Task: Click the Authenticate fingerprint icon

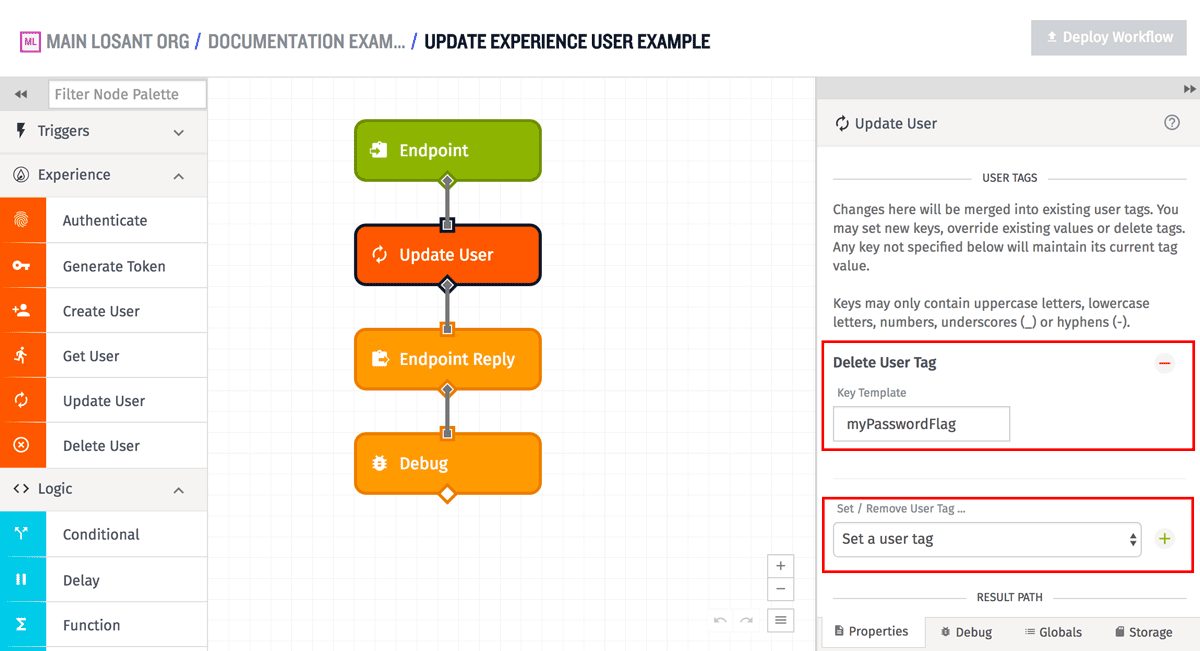Action: point(22,220)
